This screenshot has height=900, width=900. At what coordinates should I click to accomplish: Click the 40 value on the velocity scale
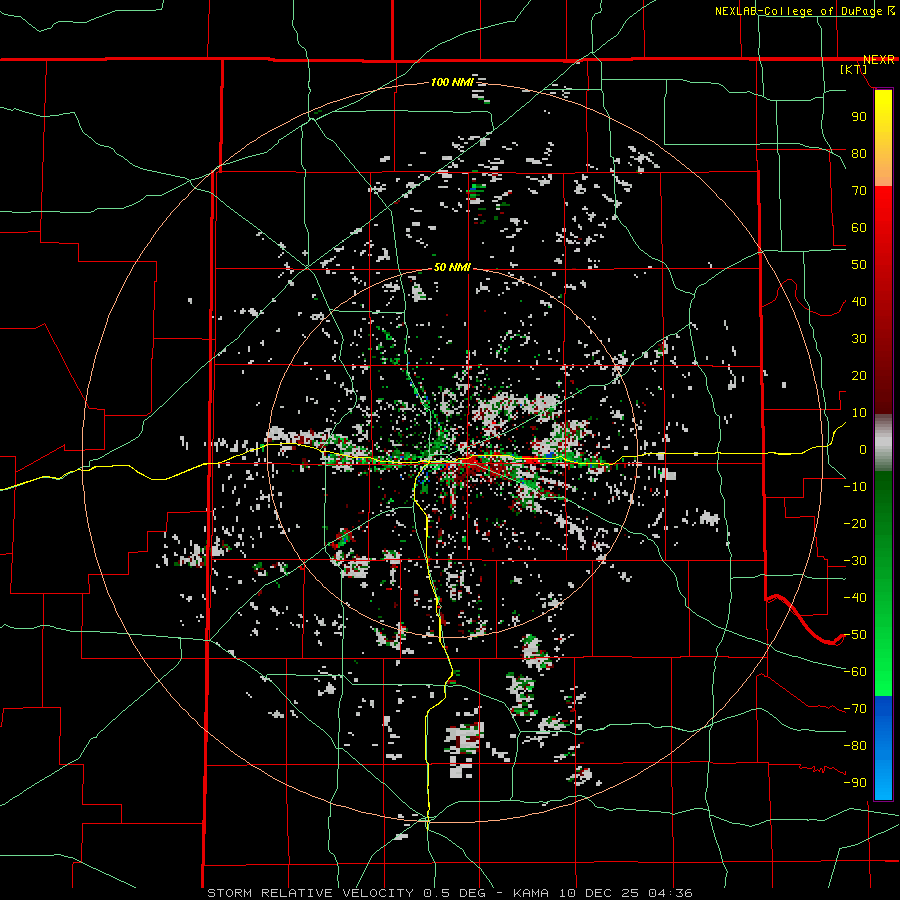pyautogui.click(x=859, y=301)
